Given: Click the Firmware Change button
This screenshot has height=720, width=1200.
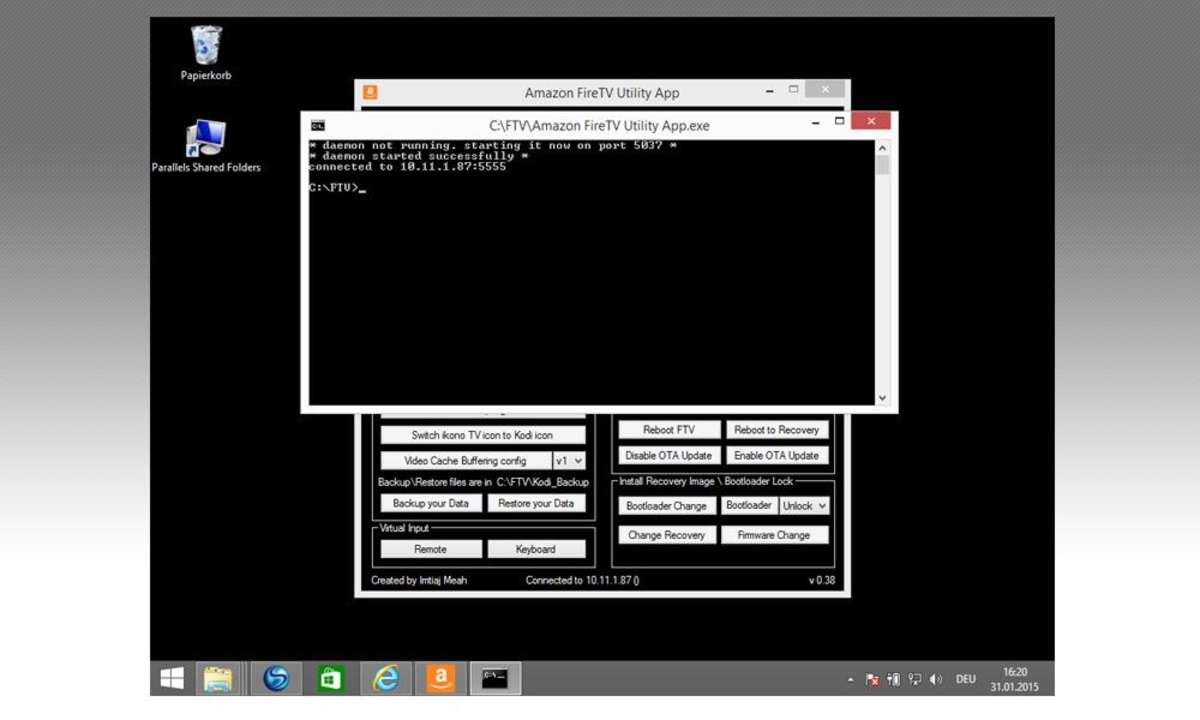Looking at the screenshot, I should (774, 535).
